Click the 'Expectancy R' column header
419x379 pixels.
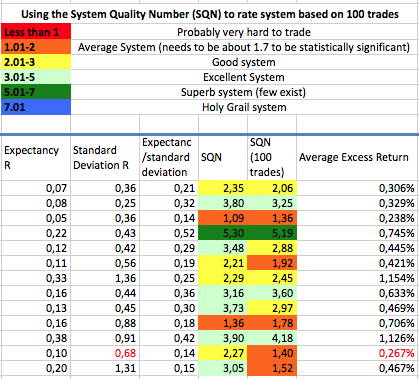click(x=36, y=157)
